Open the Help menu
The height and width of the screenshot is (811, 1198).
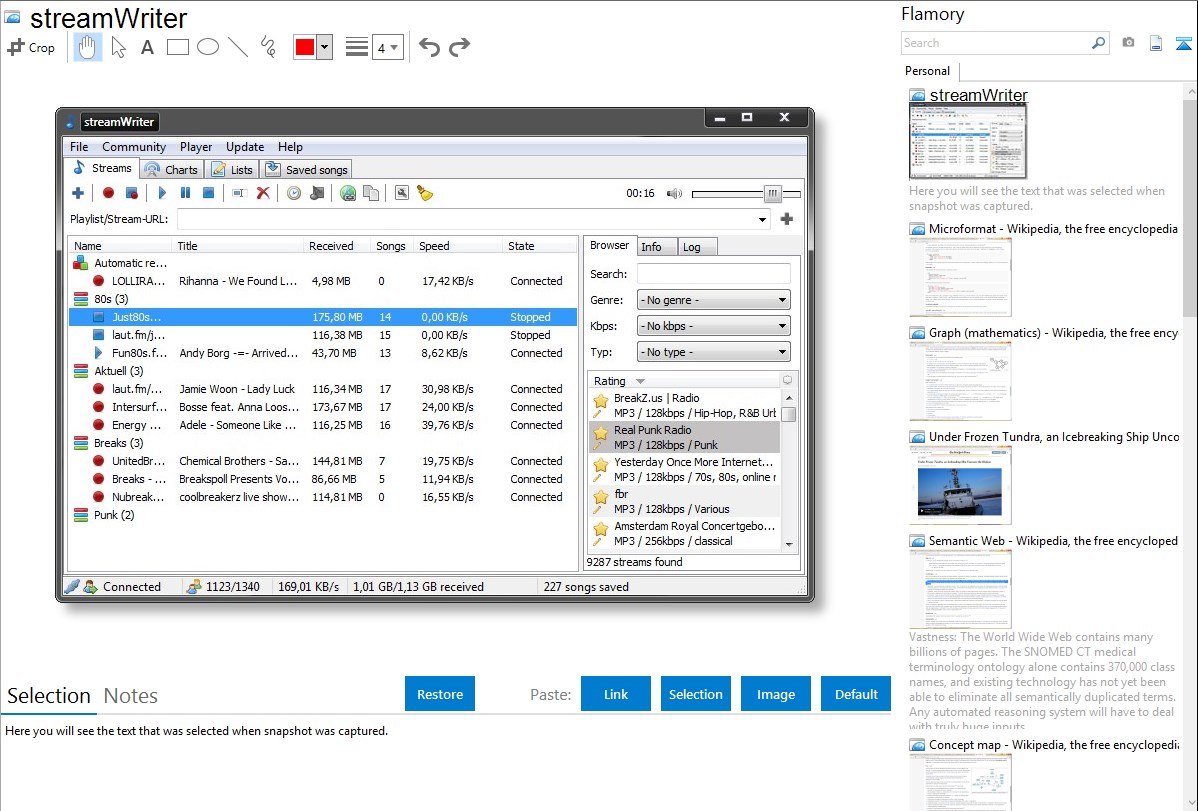pos(290,147)
